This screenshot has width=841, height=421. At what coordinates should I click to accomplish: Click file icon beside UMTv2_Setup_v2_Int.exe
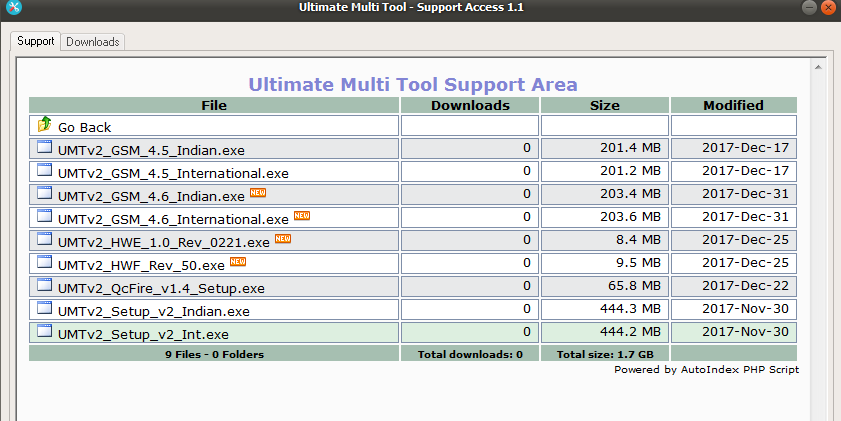point(45,331)
